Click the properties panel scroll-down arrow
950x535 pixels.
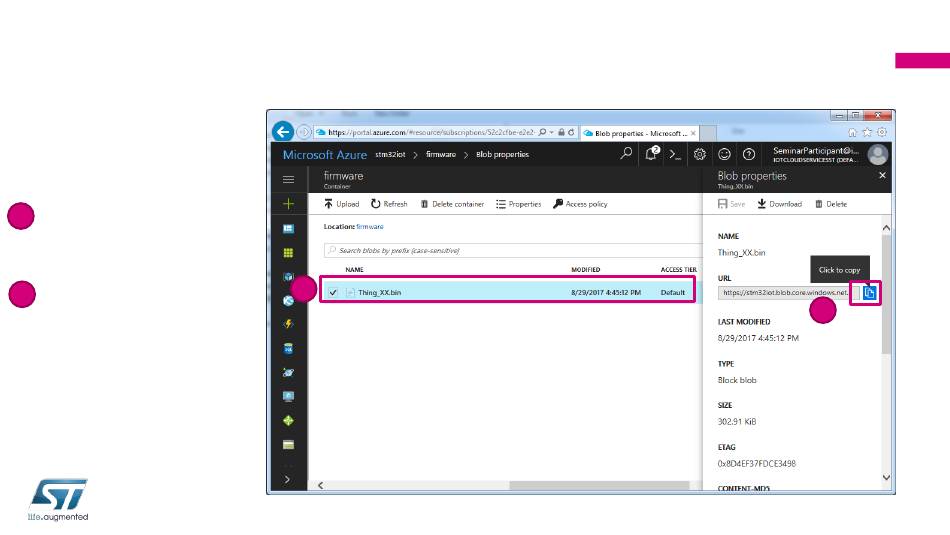click(886, 477)
